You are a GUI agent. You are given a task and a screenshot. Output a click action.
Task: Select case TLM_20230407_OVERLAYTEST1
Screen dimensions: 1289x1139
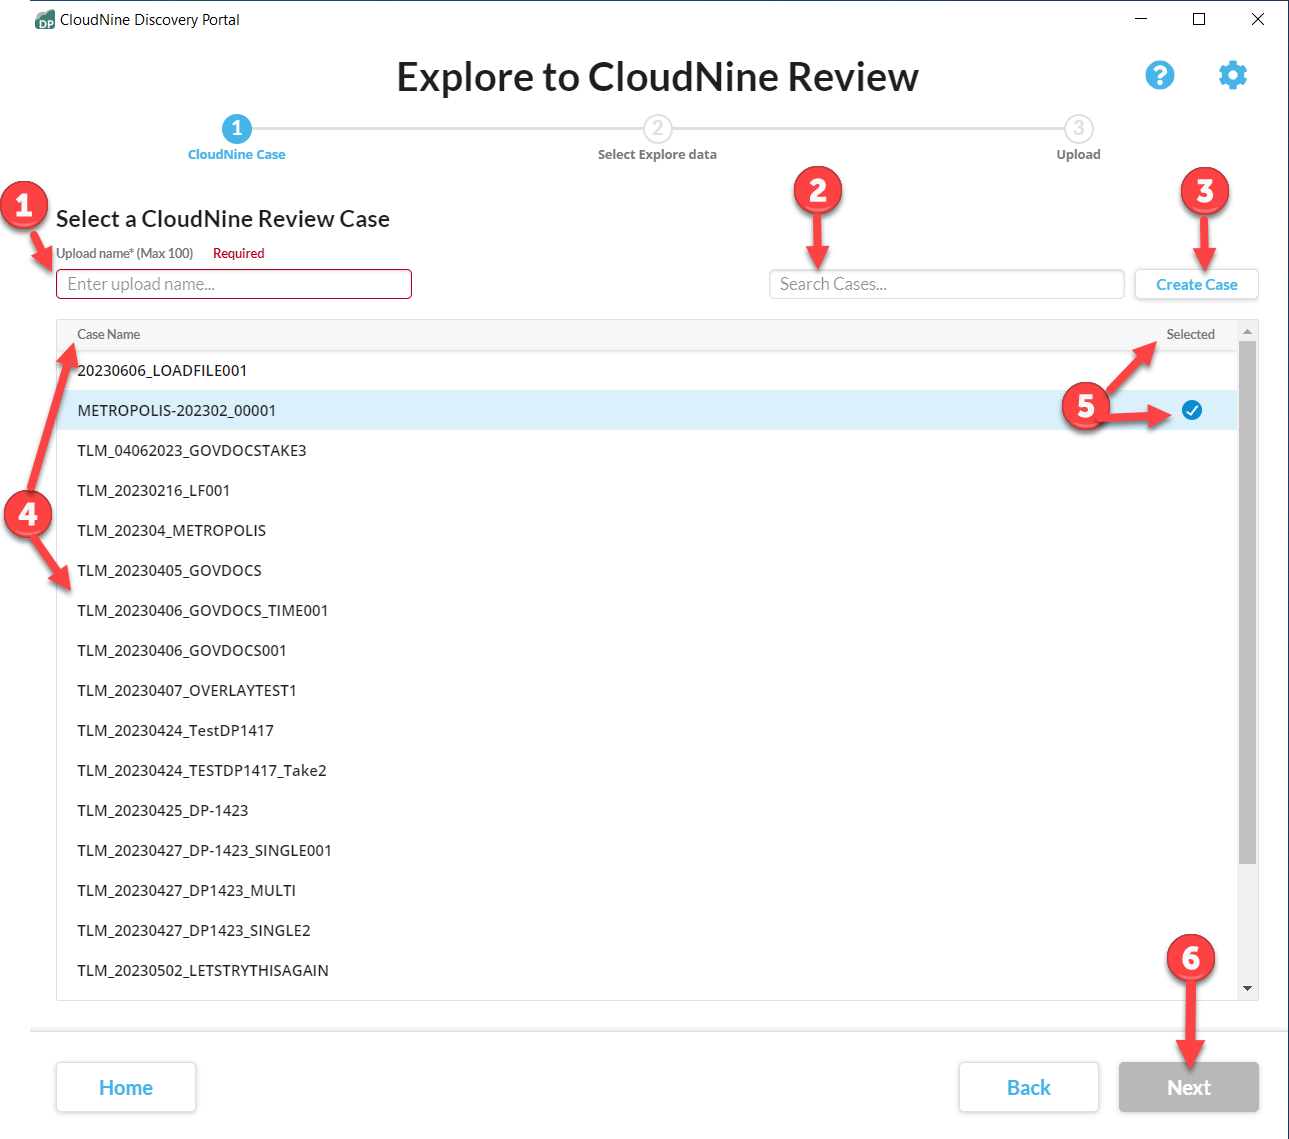tap(647, 690)
